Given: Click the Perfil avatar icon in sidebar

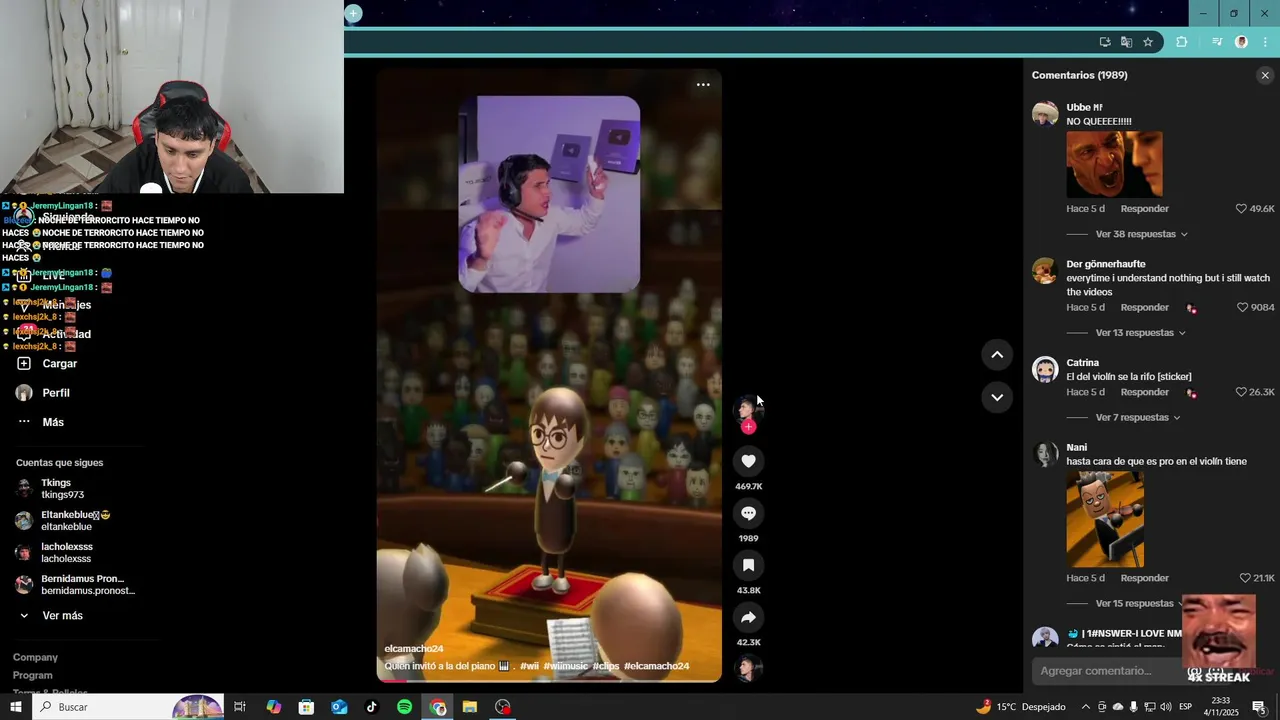Looking at the screenshot, I should (24, 393).
